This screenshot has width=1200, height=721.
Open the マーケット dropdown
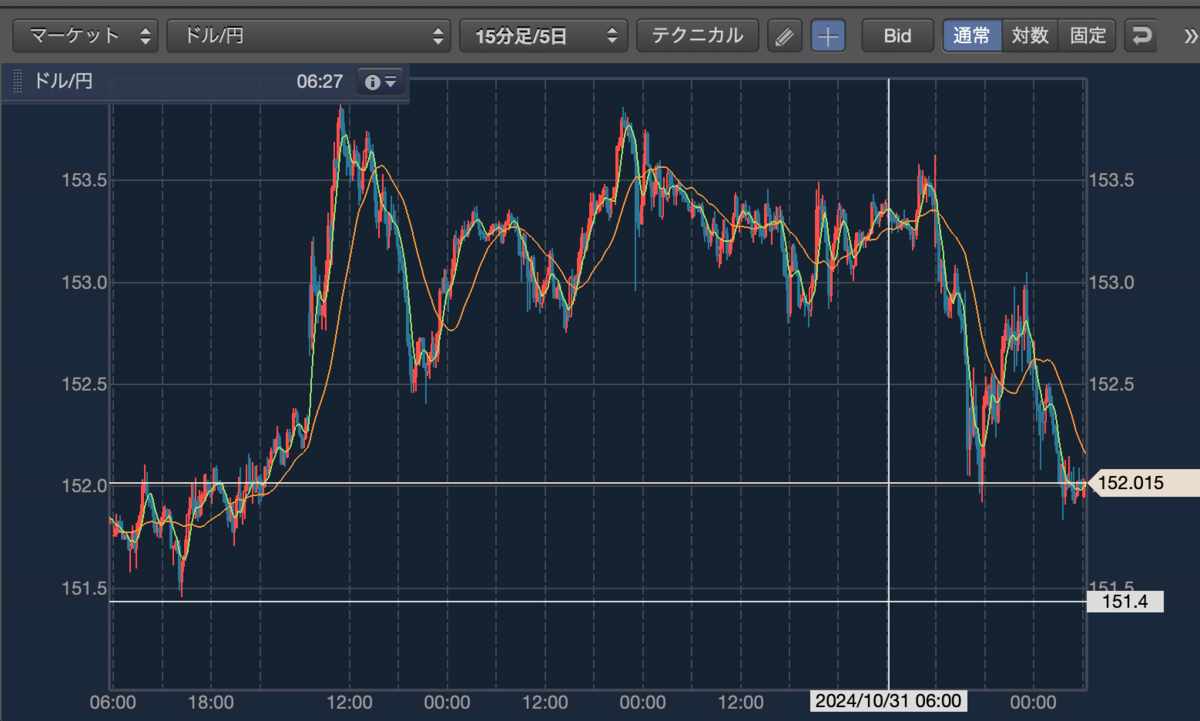pyautogui.click(x=85, y=36)
